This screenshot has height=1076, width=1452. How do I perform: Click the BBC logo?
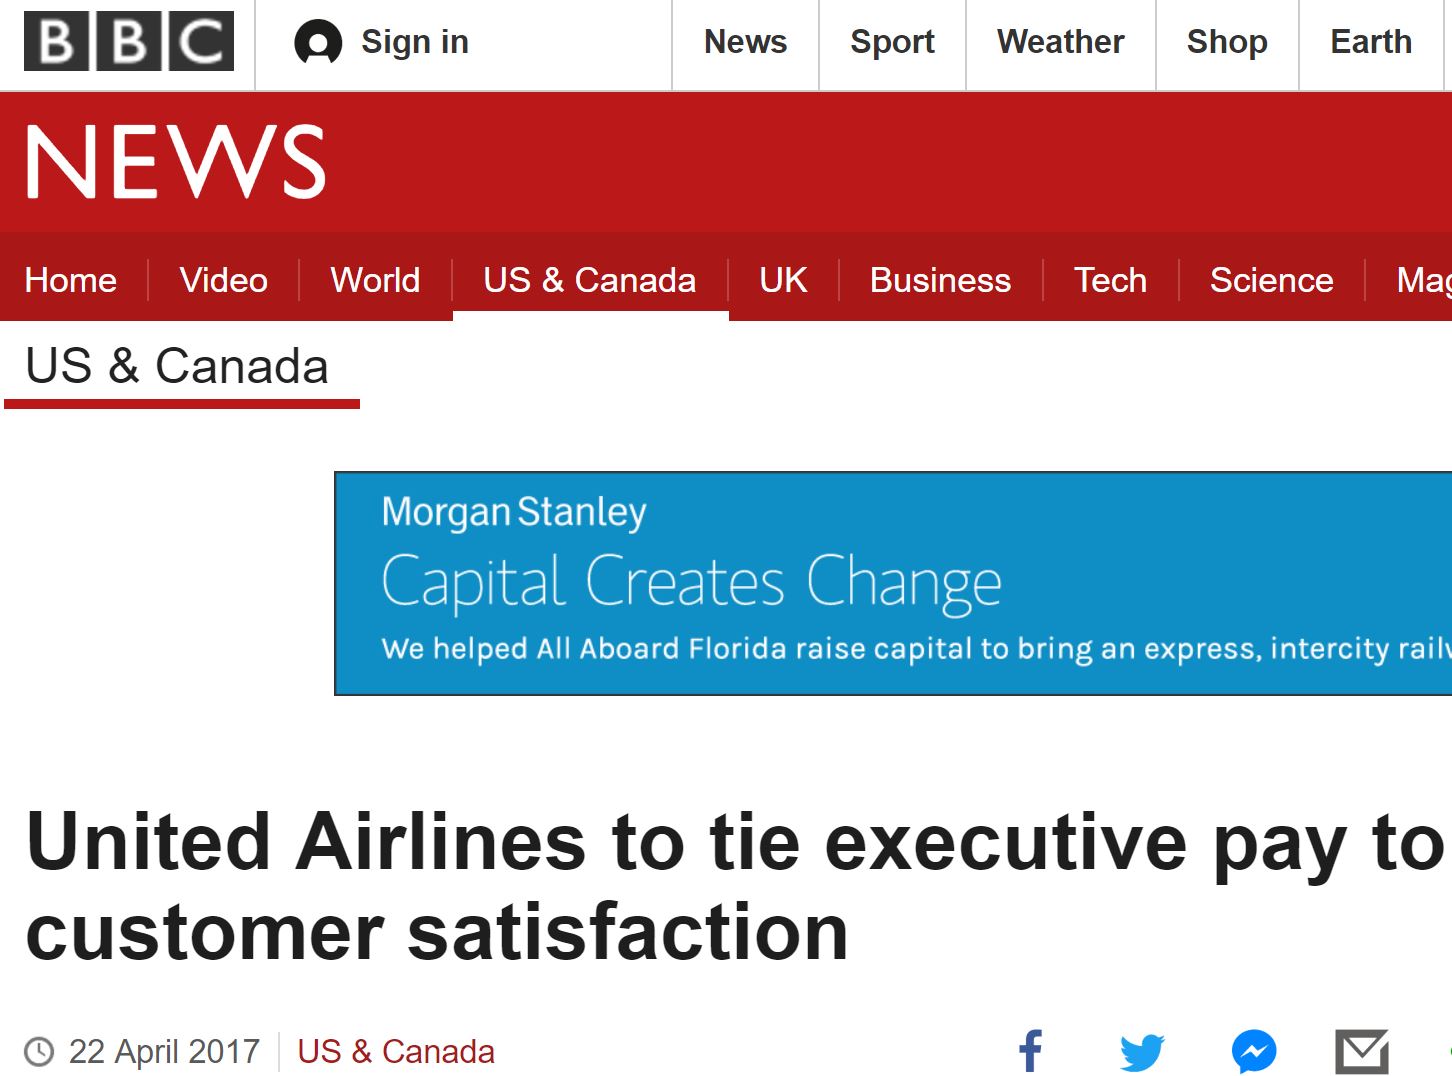point(129,42)
